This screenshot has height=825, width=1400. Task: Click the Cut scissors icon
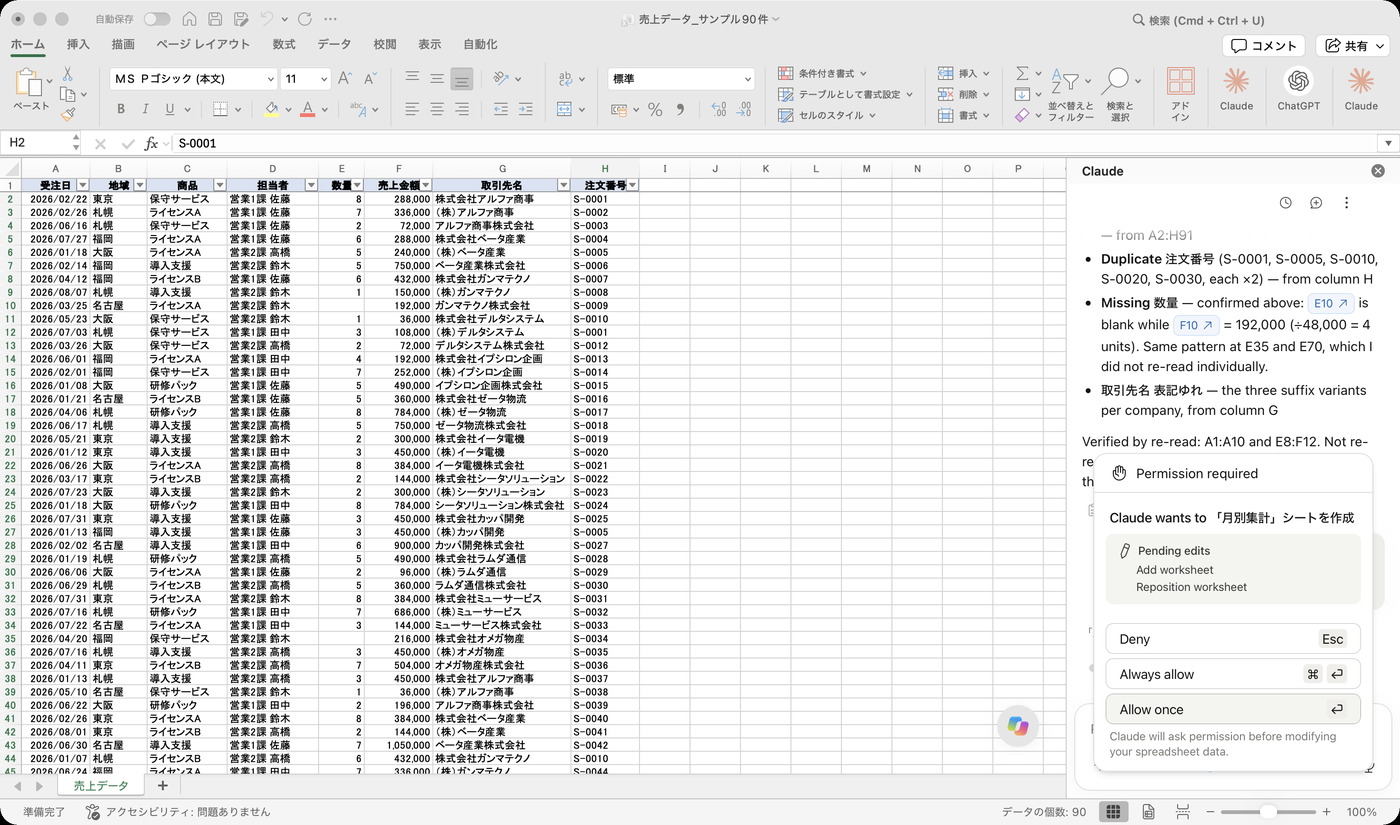pos(67,74)
